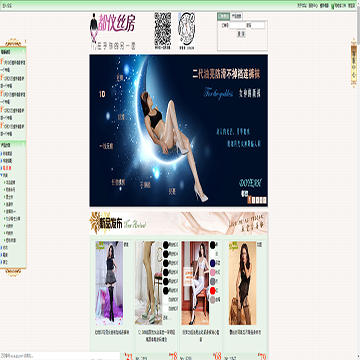Image resolution: width=360 pixels, height=360 pixels.
Task: Click the 78 price of green heels product
Action: (173, 356)
